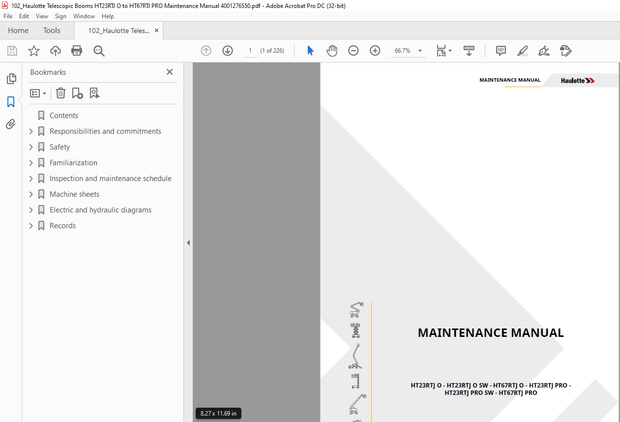The image size is (620, 422).
Task: Click the upload to cloud icon
Action: 55,51
